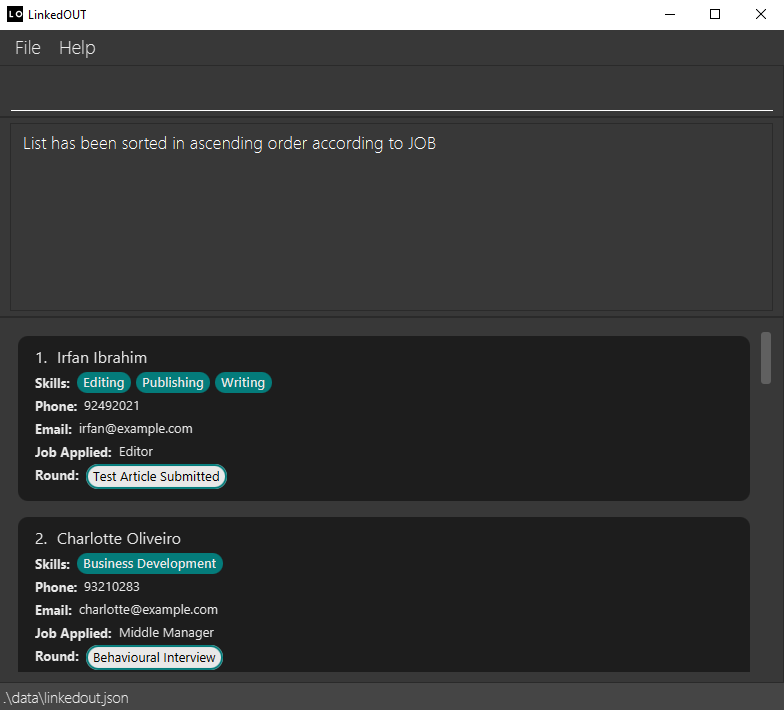Viewport: 784px width, 710px height.
Task: Click the Test Article Submitted round badge
Action: 156,477
